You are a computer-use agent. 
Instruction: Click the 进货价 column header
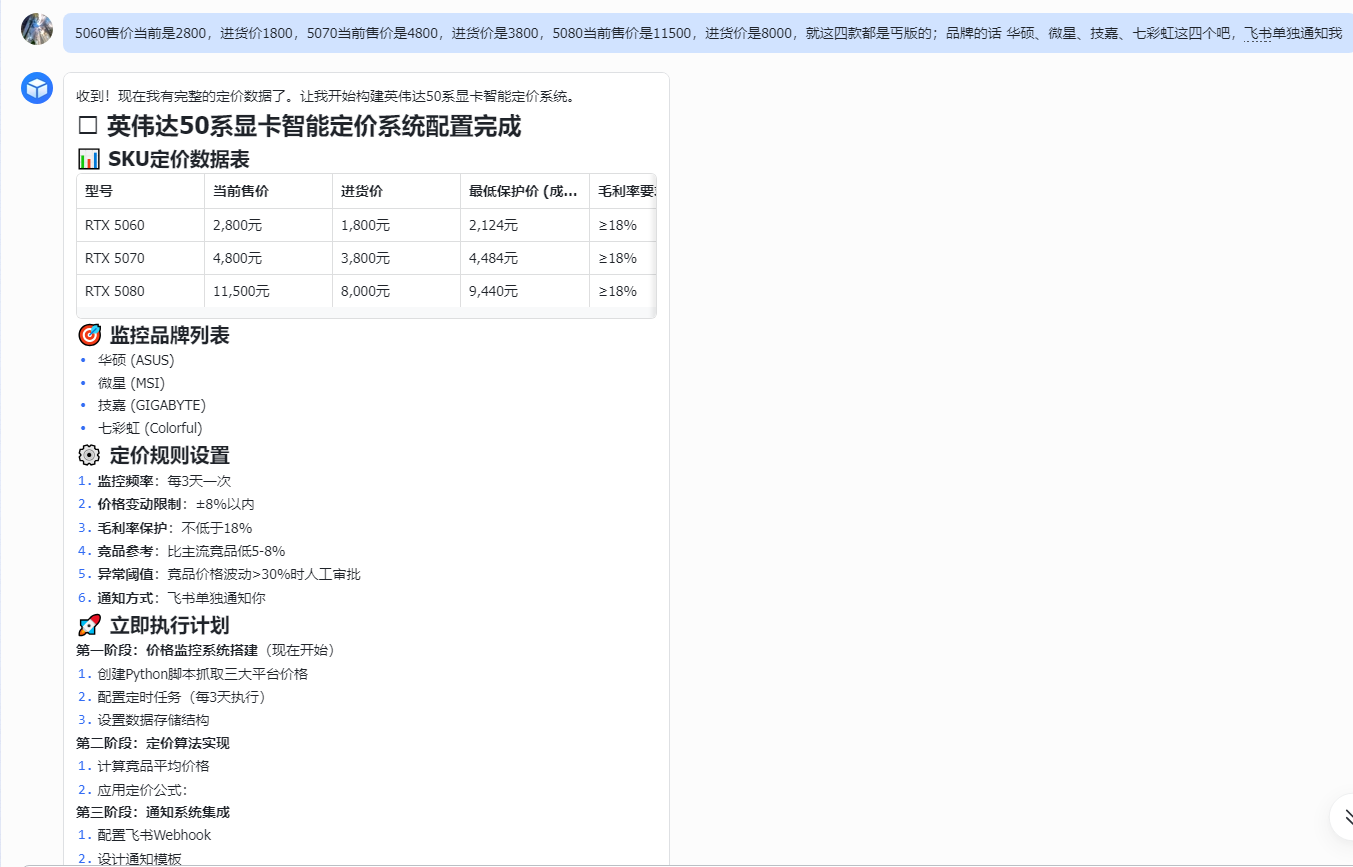click(396, 191)
